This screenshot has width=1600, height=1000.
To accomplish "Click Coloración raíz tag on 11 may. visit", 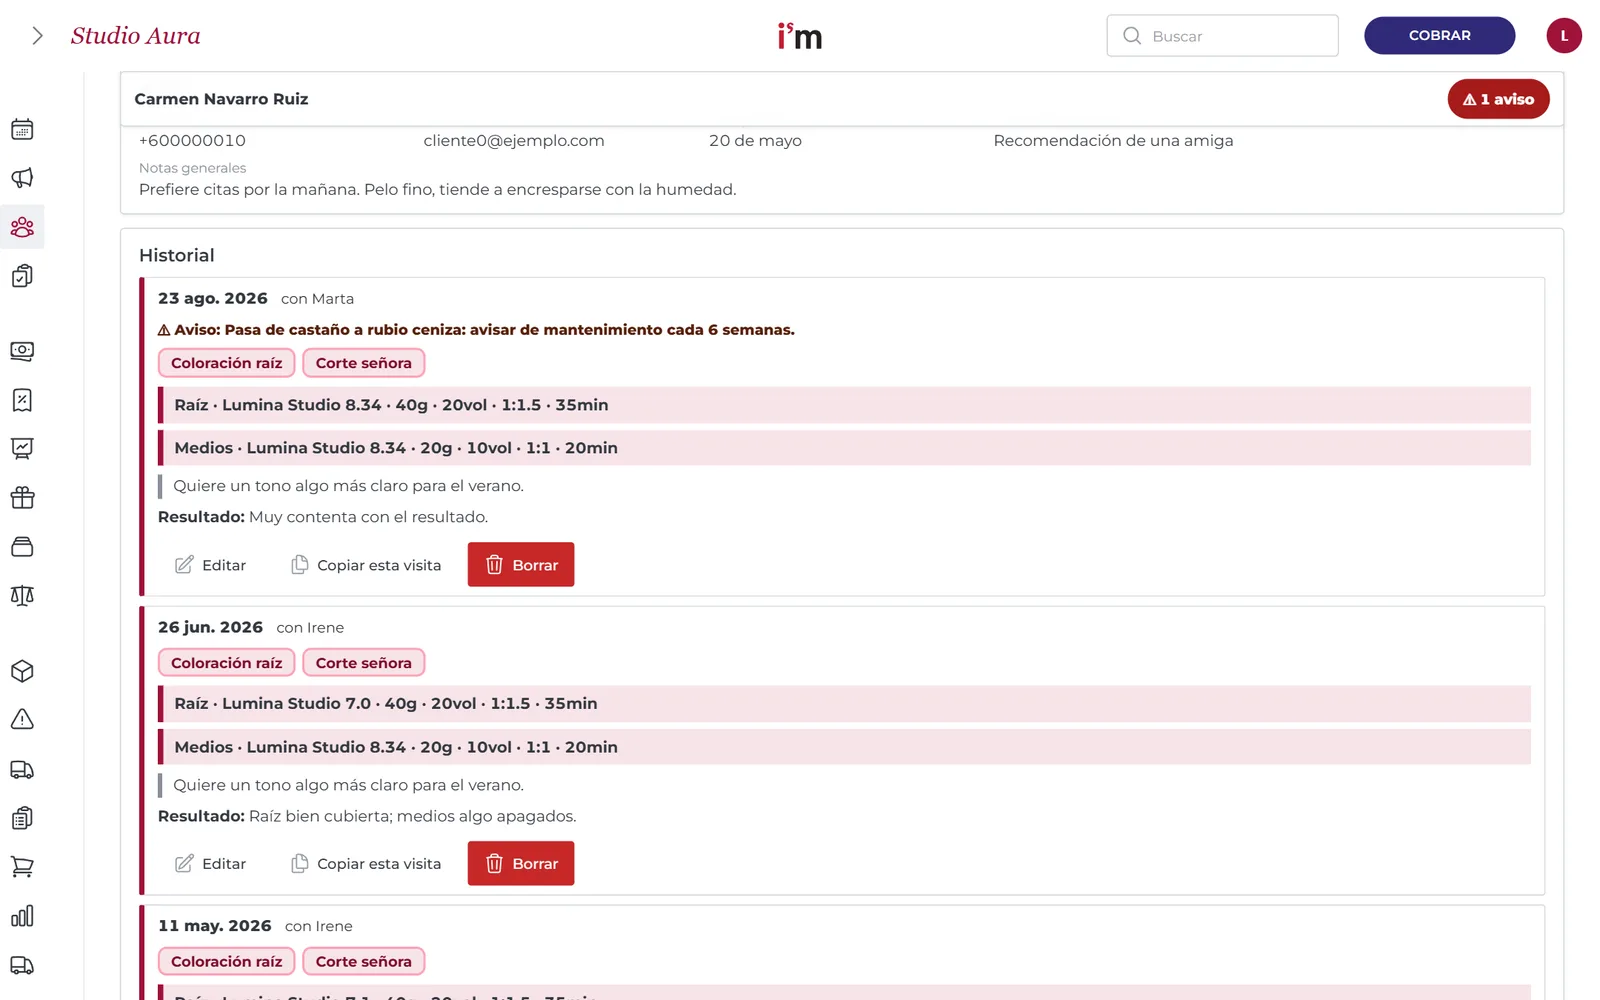I will (x=227, y=962).
